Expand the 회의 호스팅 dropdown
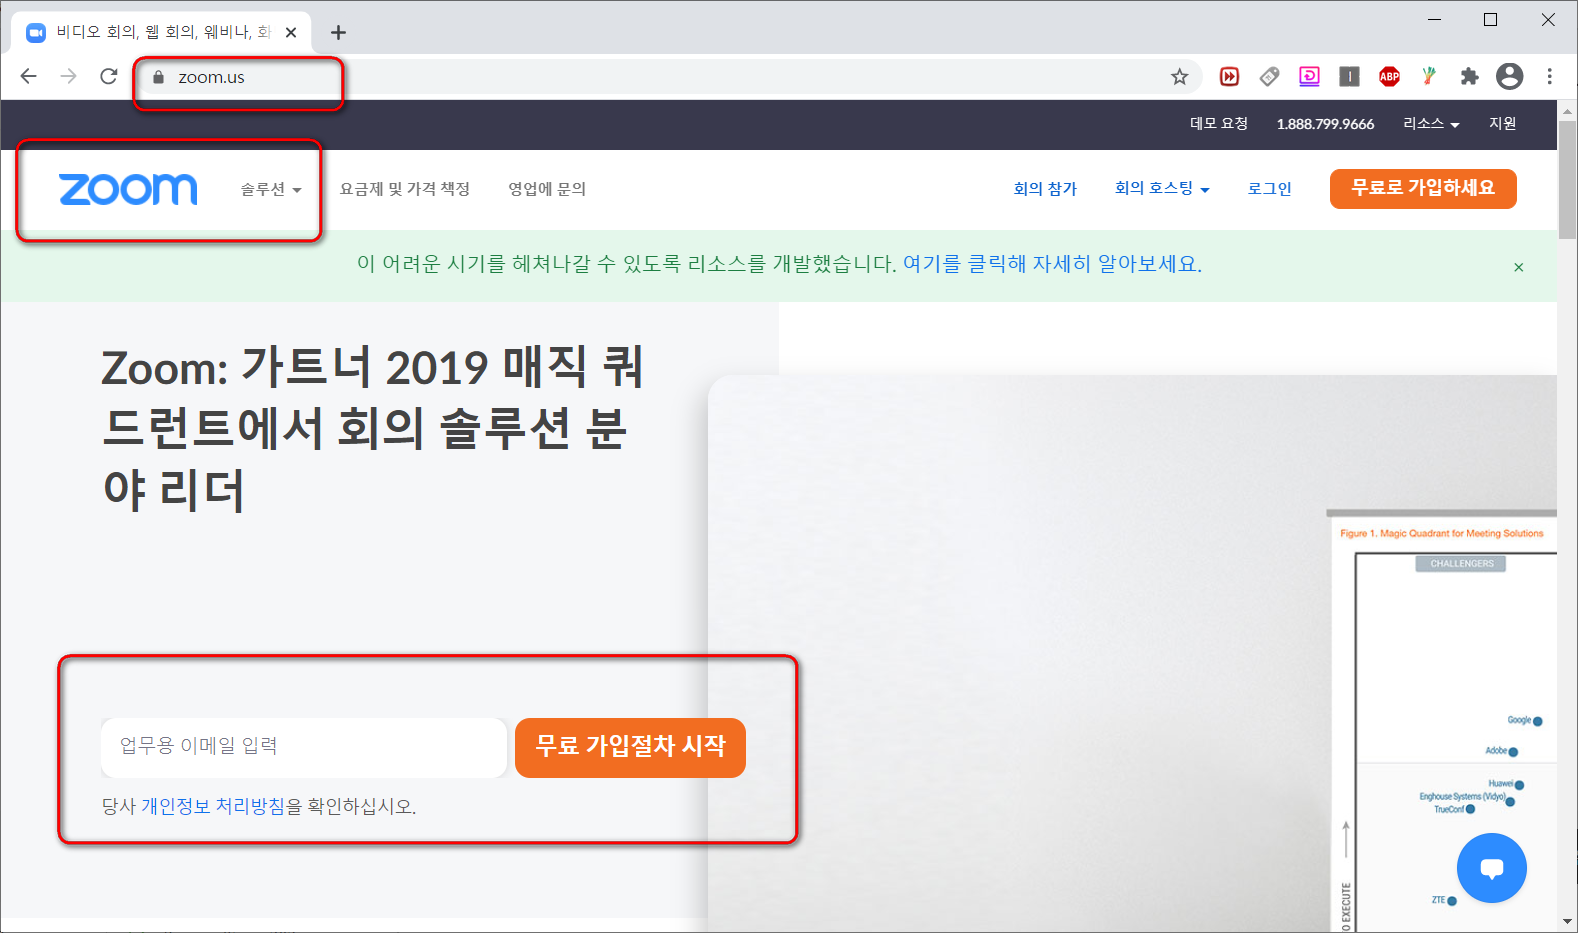This screenshot has width=1578, height=933. pyautogui.click(x=1163, y=188)
